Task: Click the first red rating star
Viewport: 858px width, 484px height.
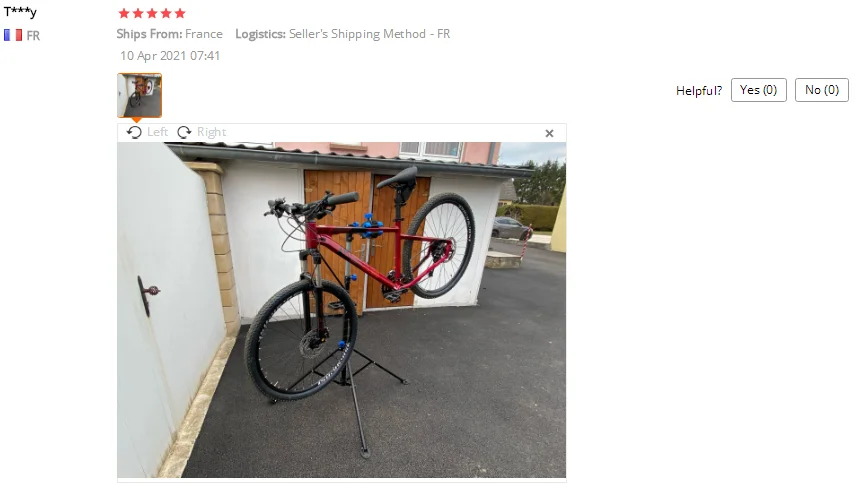Action: point(124,13)
